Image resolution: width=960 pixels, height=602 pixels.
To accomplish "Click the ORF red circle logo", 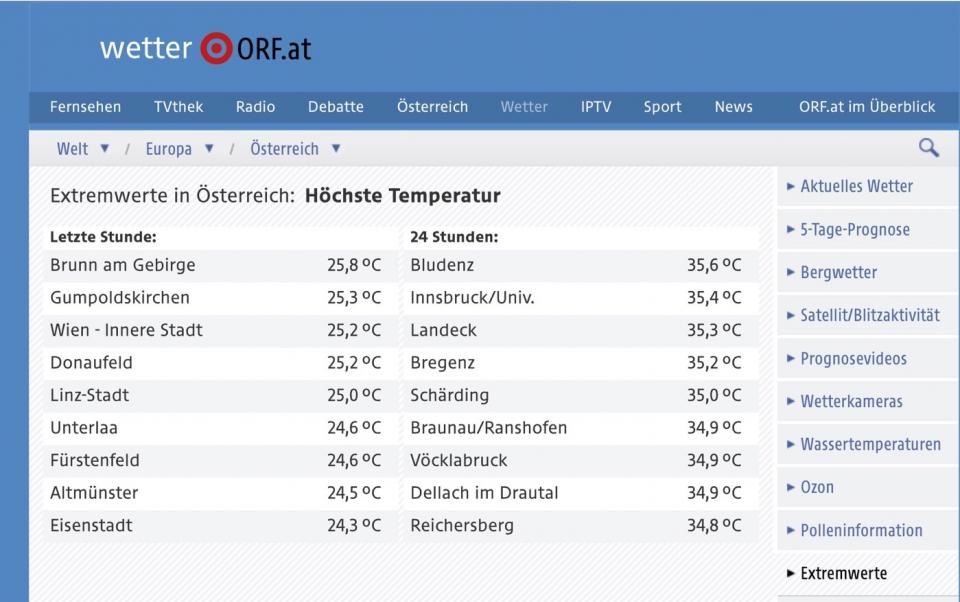I will 216,48.
